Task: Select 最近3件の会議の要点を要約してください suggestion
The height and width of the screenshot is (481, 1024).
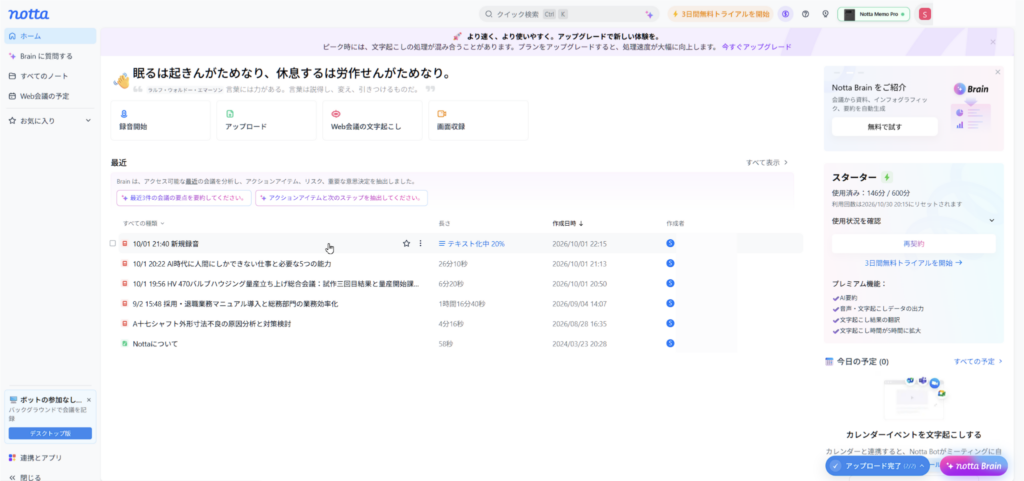Action: pyautogui.click(x=184, y=198)
